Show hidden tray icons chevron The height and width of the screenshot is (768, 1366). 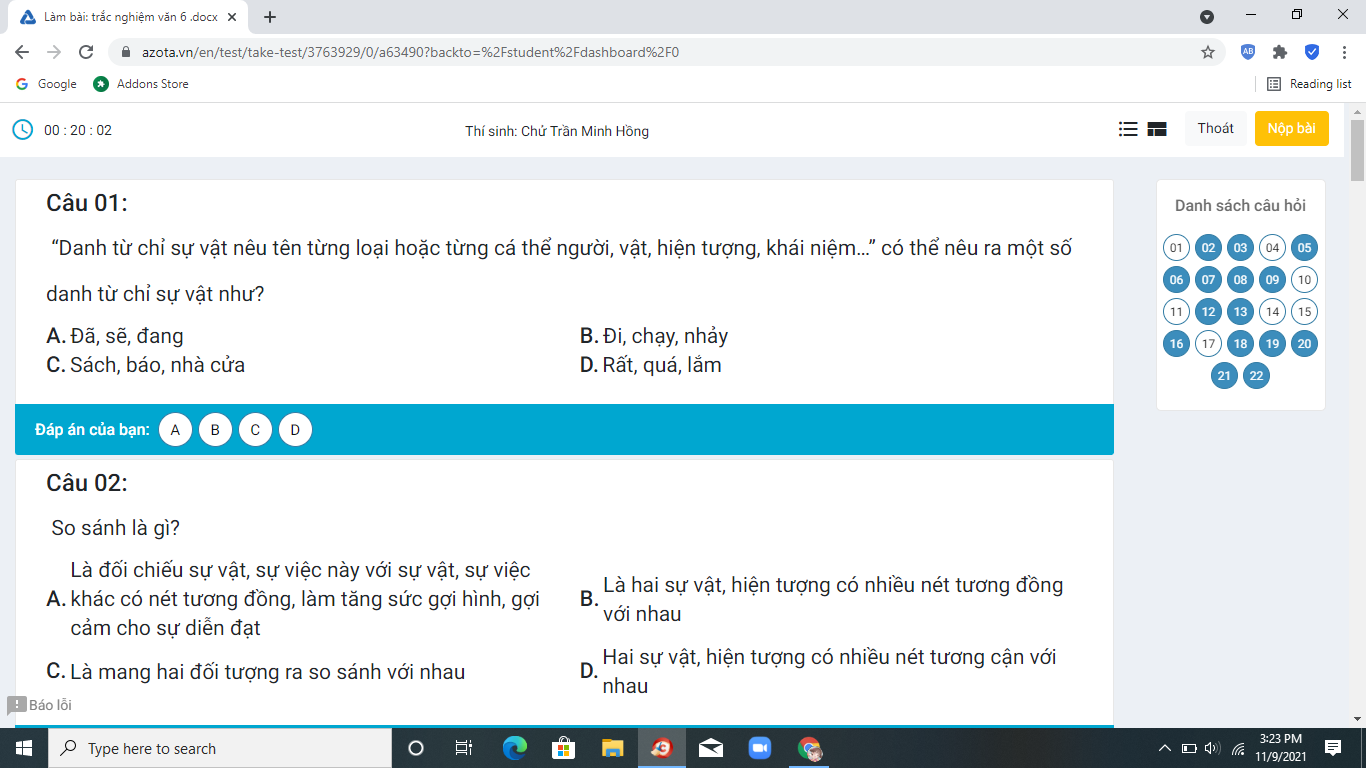pos(1164,748)
